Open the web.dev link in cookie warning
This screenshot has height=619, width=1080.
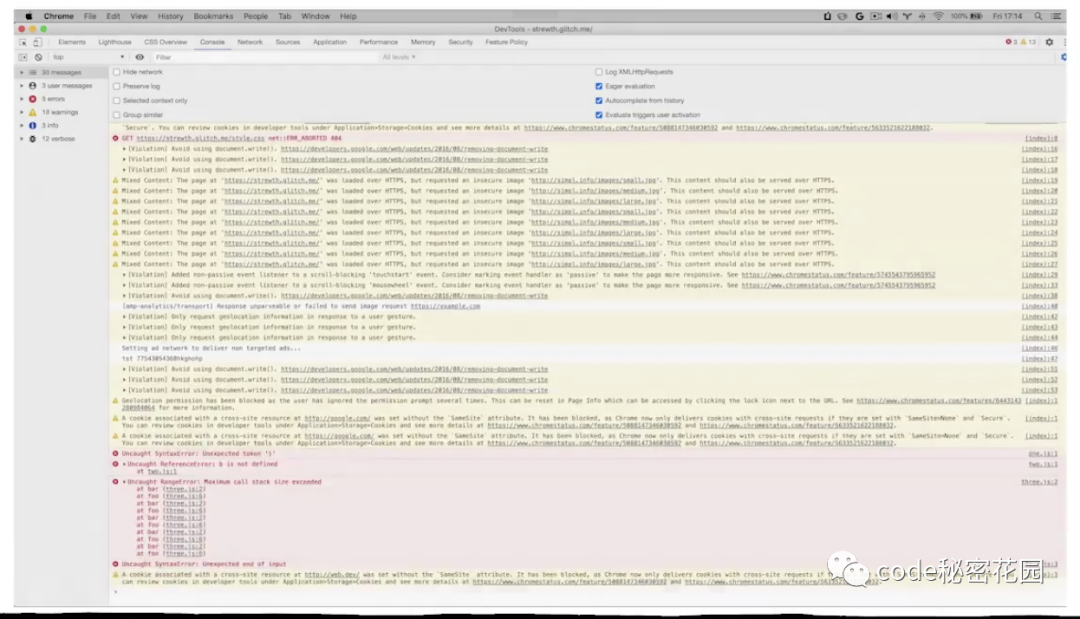point(331,574)
